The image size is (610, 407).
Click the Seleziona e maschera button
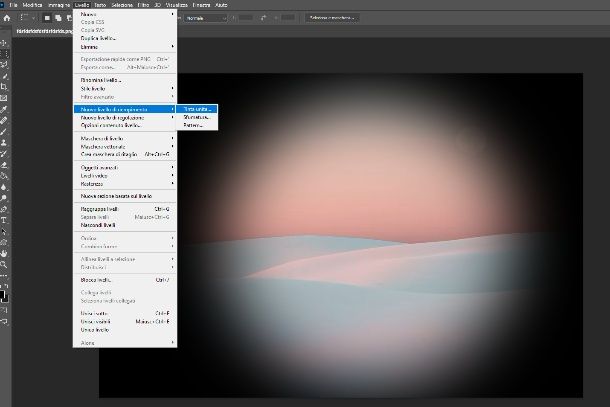[332, 18]
